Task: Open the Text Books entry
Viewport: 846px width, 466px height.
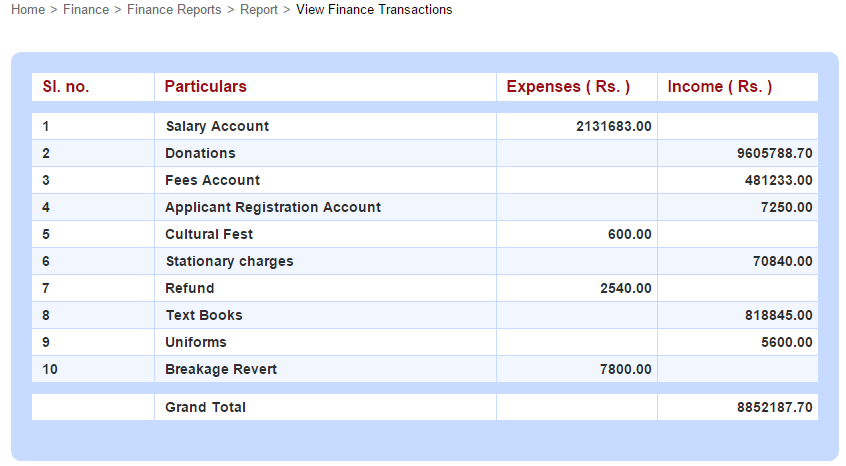Action: coord(204,315)
